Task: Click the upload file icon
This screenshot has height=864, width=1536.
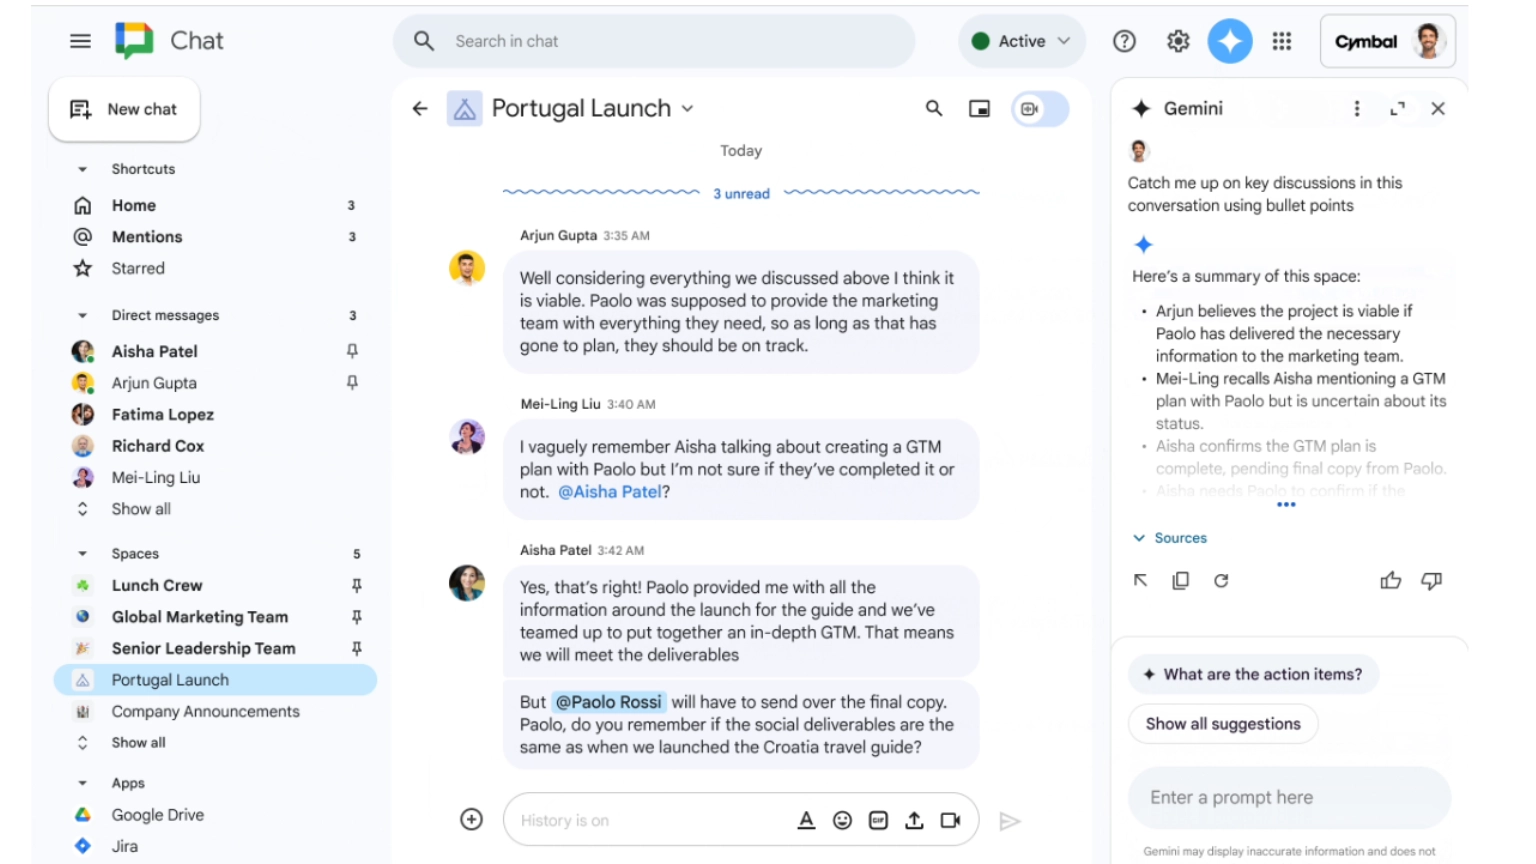Action: [914, 820]
